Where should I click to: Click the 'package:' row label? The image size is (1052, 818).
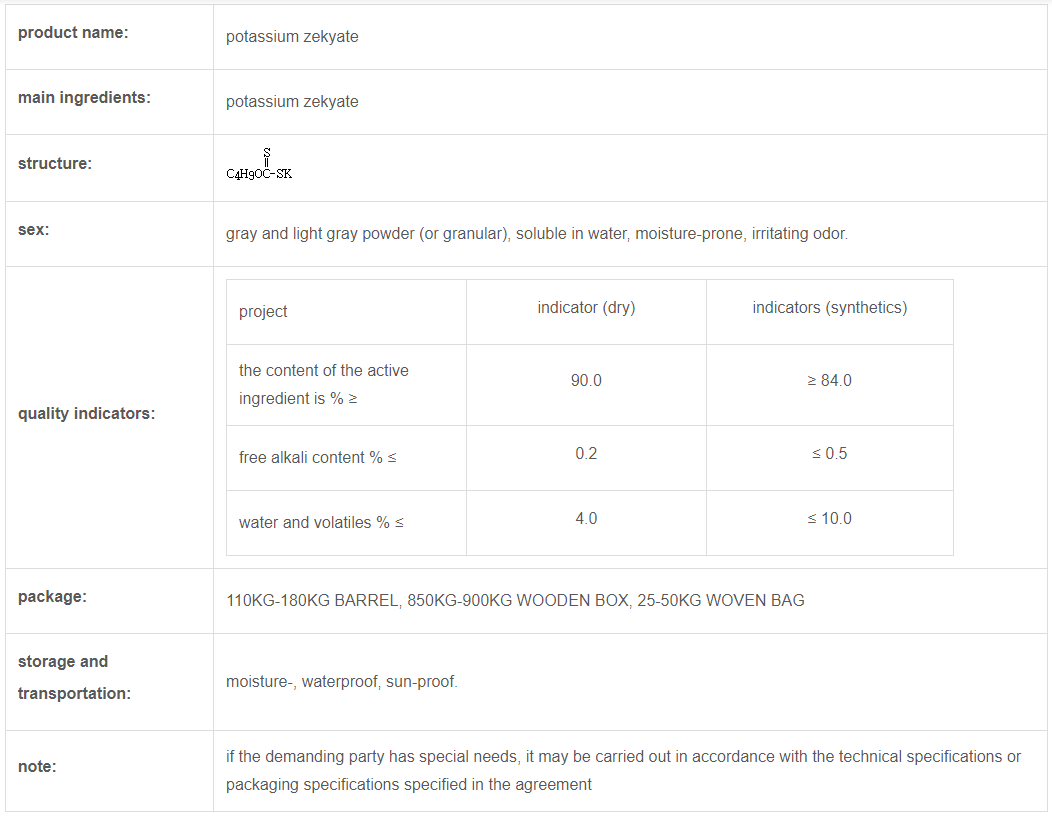(x=52, y=597)
